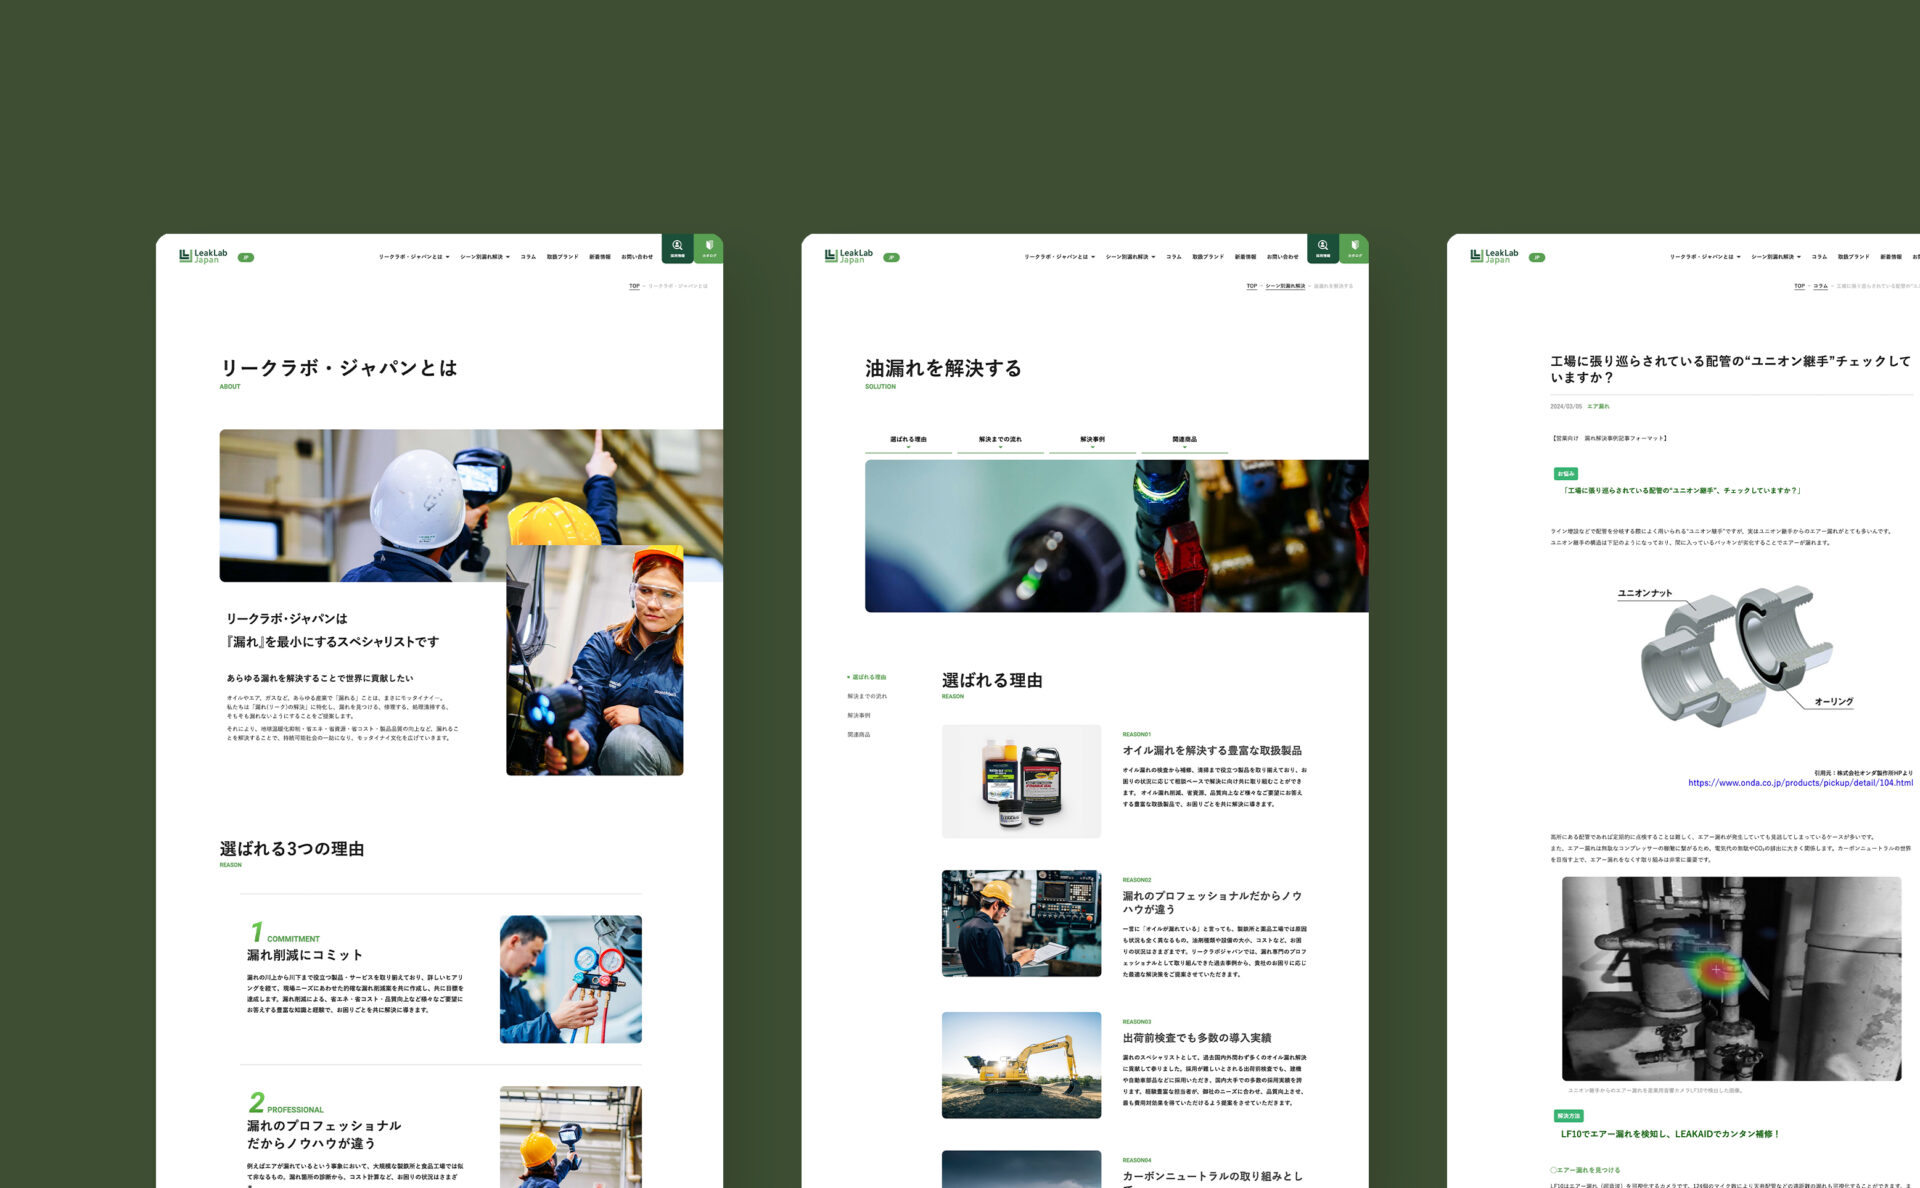Click 解決事例 in side navigation
This screenshot has width=1920, height=1188.
pos(859,715)
